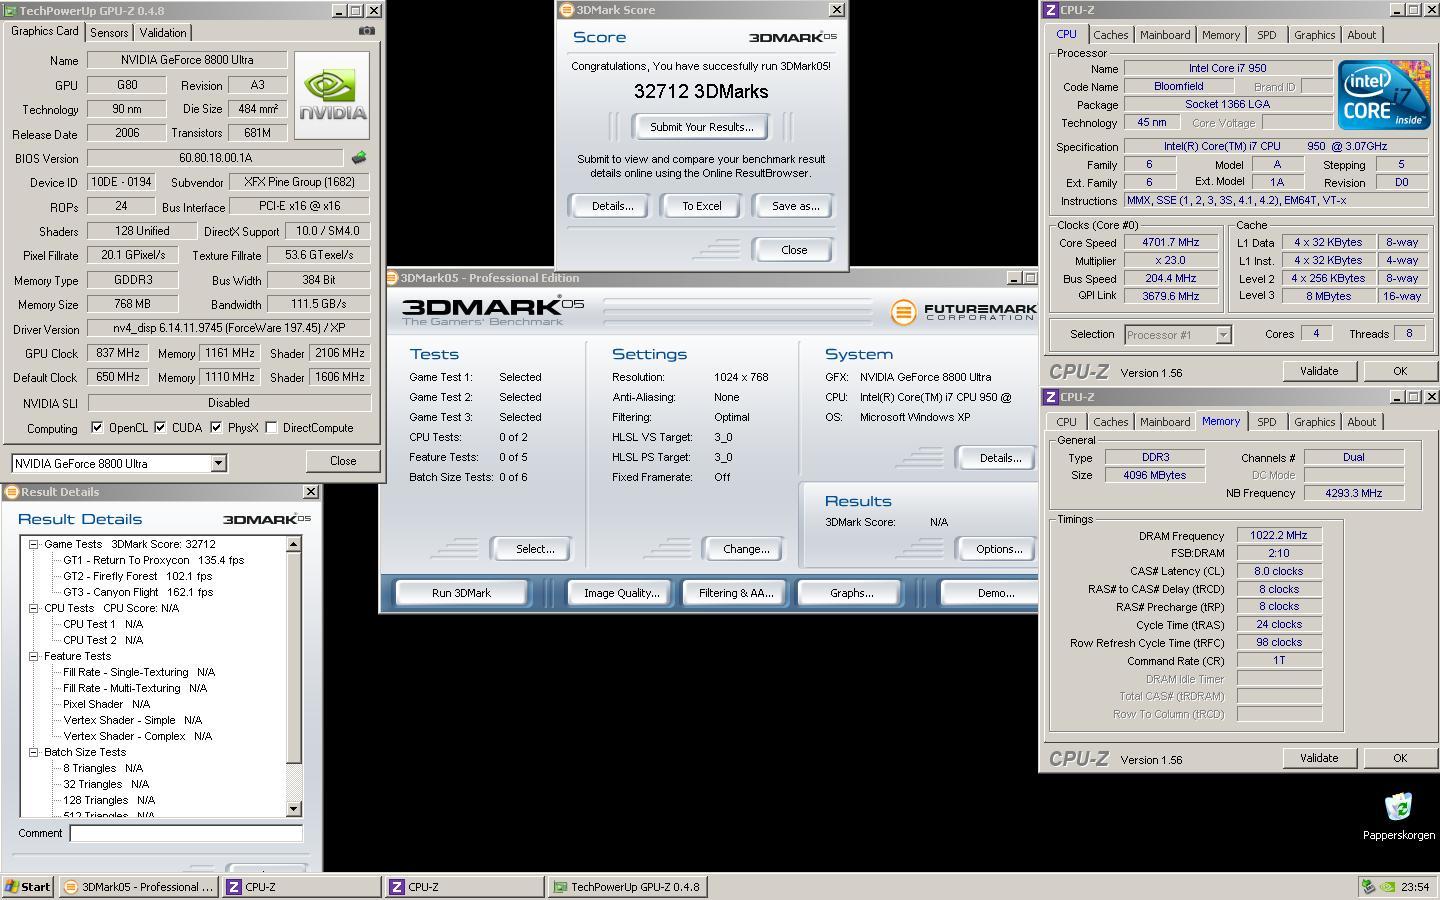Click Close in 3DMark Score dialog
Screen dimensions: 1440x900
pyautogui.click(x=794, y=250)
